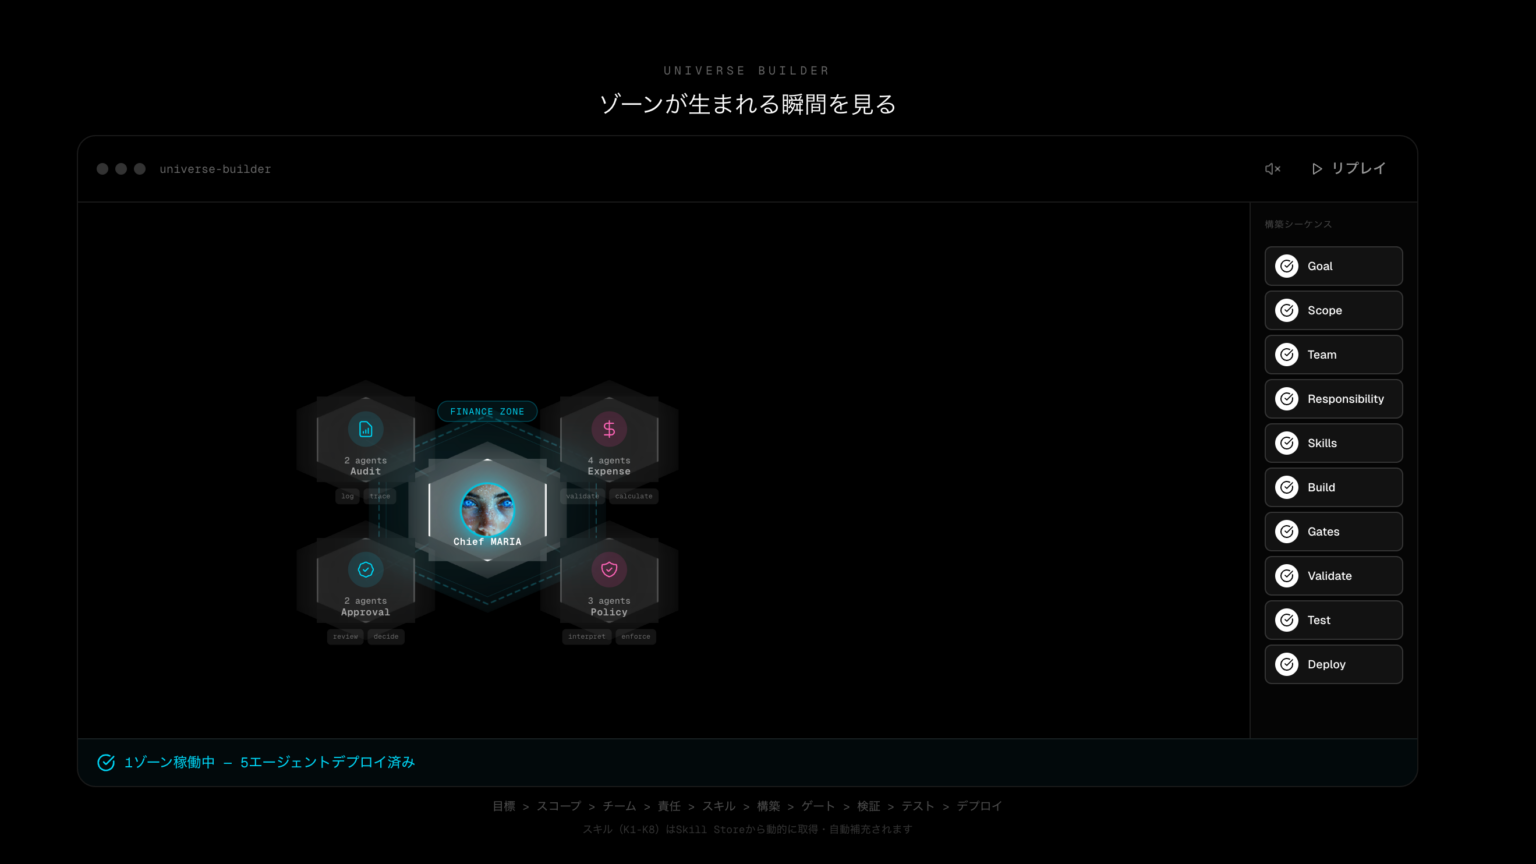The image size is (1536, 864).
Task: Click the checkmark icon beside the Goal step
Action: pos(1287,265)
